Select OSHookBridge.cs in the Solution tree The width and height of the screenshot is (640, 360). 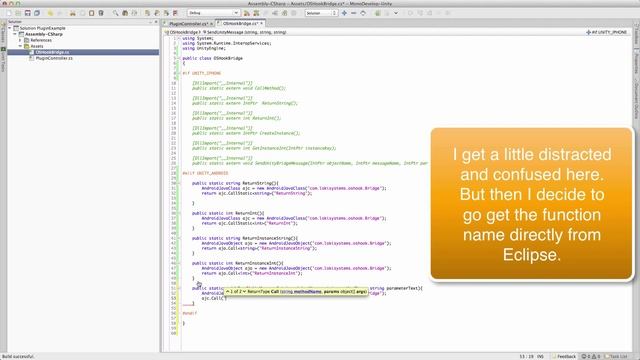coord(52,52)
